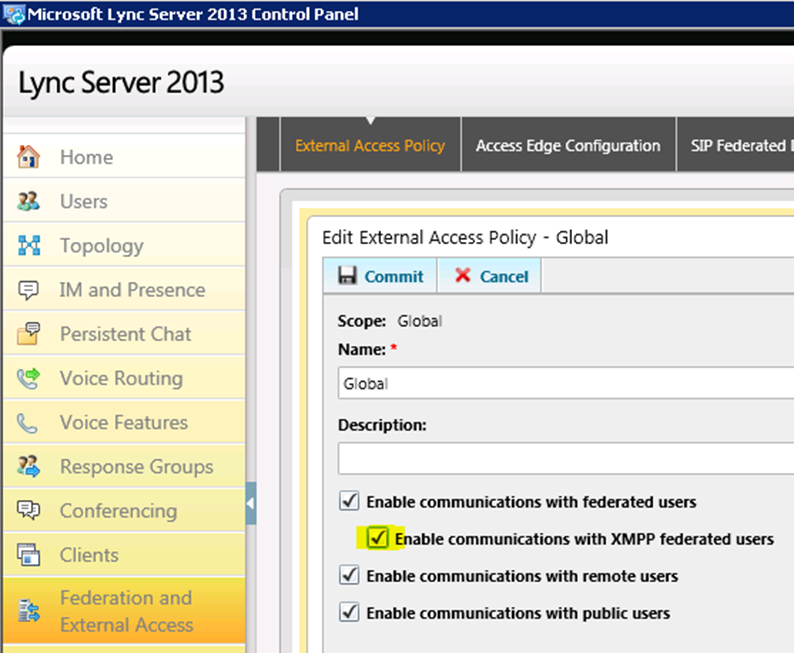Click the empty Description input field

coord(566,458)
